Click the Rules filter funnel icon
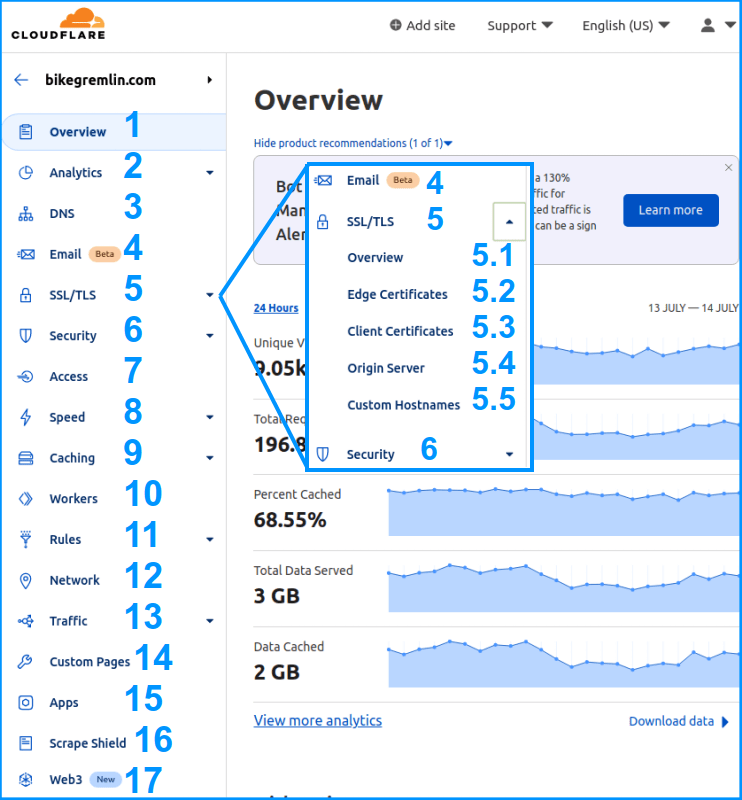The image size is (742, 800). pyautogui.click(x=26, y=539)
